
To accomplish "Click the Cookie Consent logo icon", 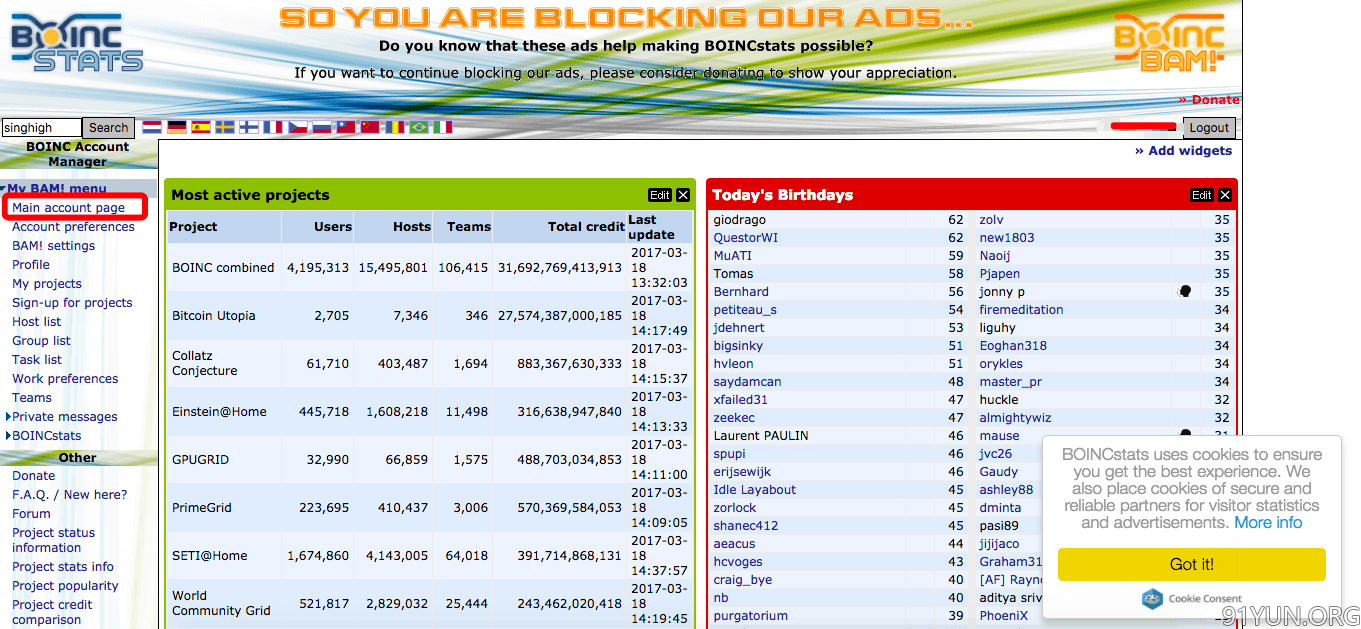I will click(x=1152, y=599).
